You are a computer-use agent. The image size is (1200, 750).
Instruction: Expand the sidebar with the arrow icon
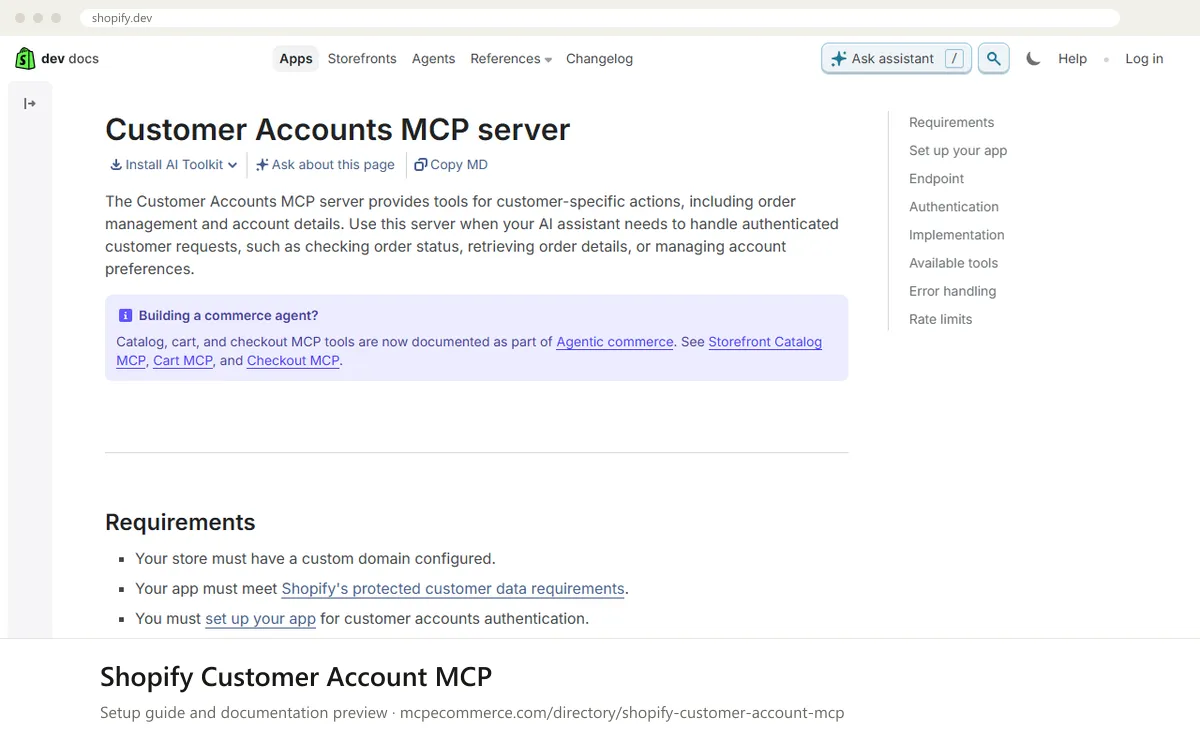click(x=30, y=104)
